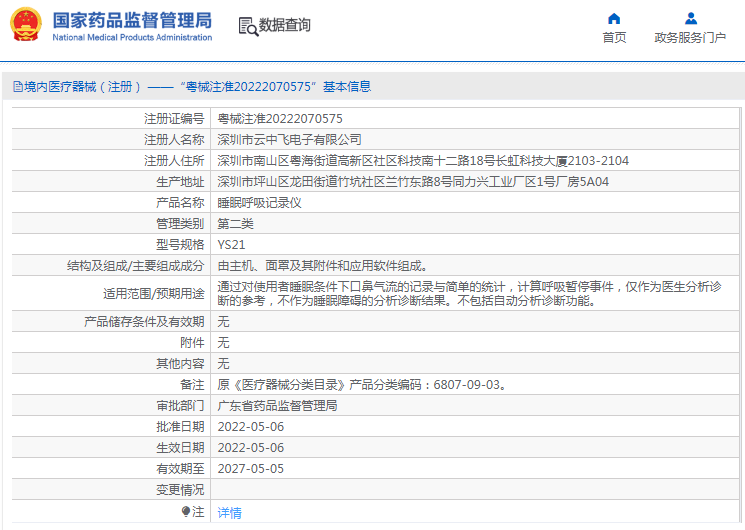745x530 pixels.
Task: Select the 批准日期 value 2022-05-06
Action: [250, 427]
